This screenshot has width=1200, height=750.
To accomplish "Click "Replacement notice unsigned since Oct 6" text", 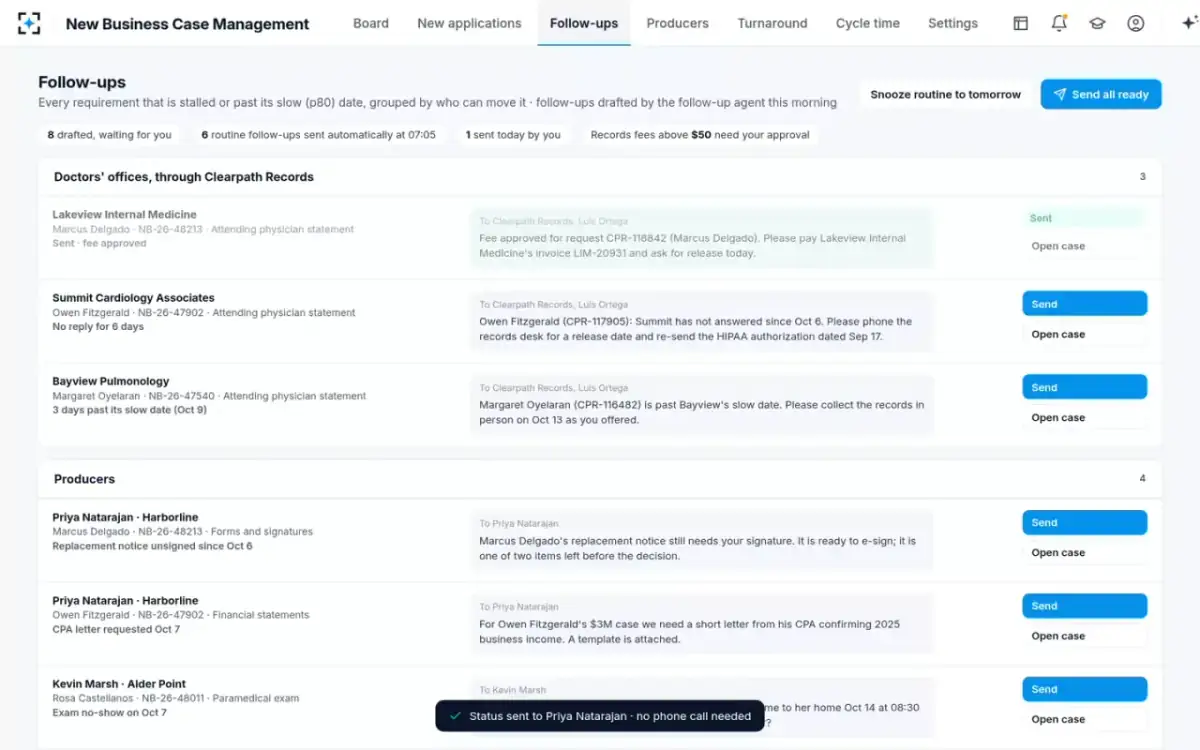I will 152,546.
